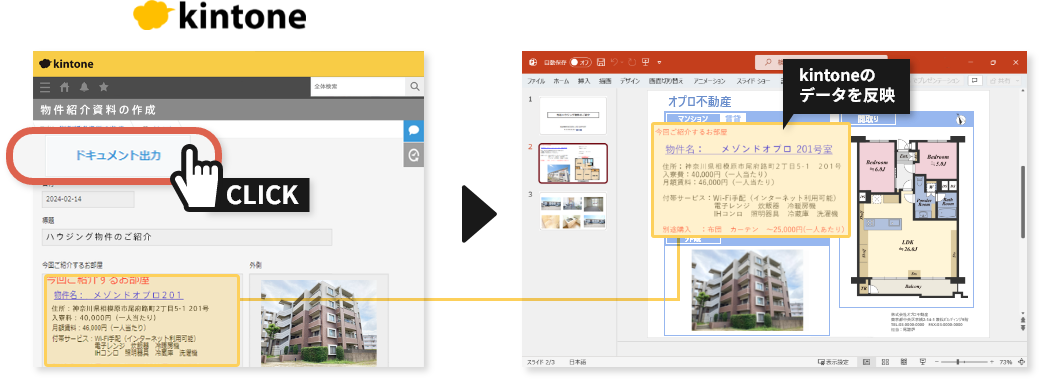Adjust the zoom slider handle

click(x=958, y=362)
